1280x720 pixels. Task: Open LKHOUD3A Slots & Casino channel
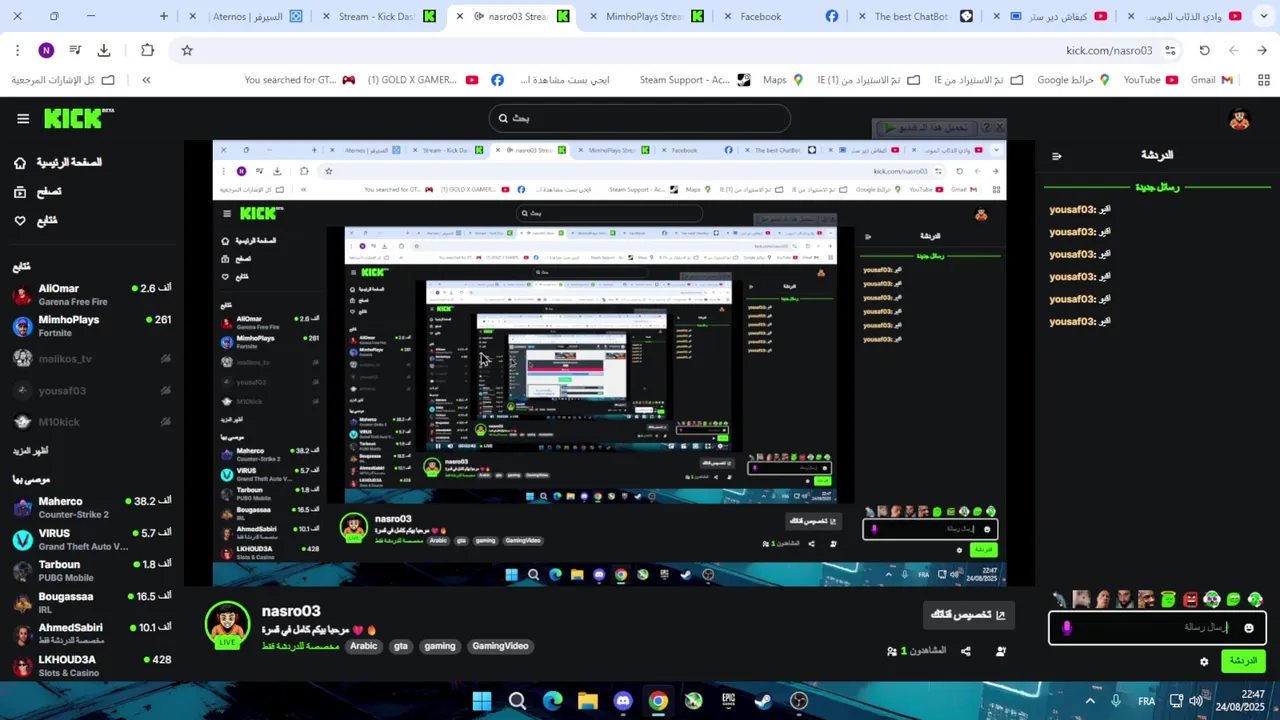pos(92,665)
